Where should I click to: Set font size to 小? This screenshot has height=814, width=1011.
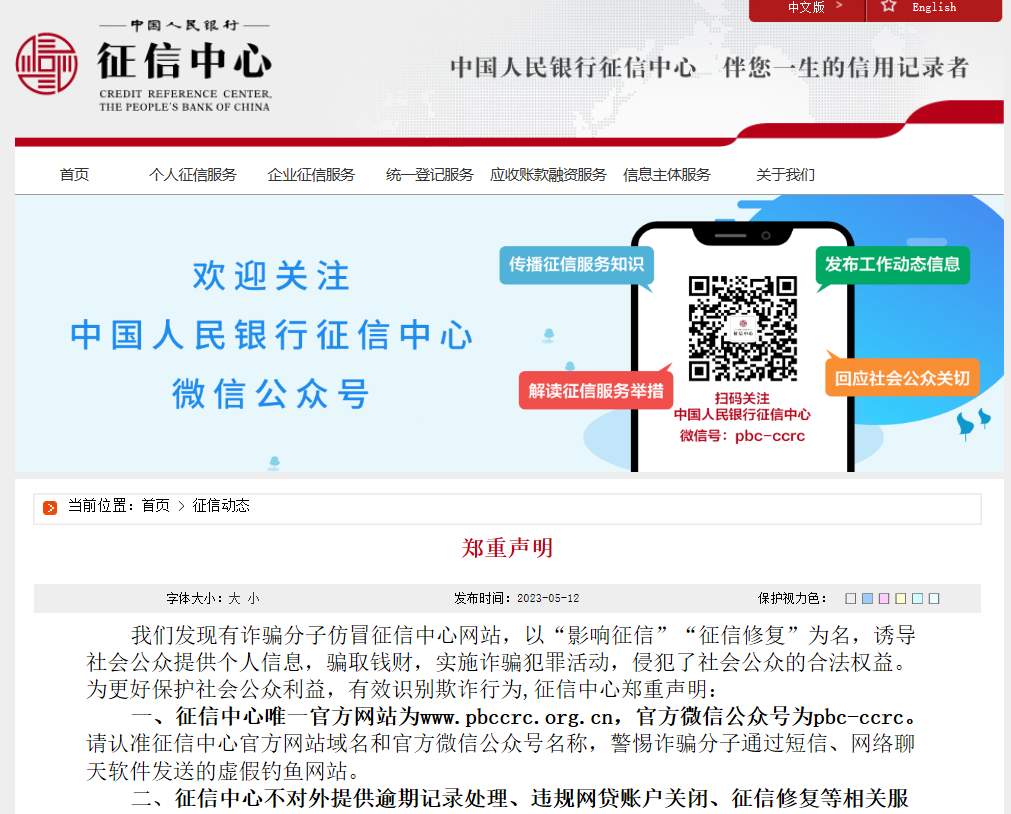click(253, 599)
